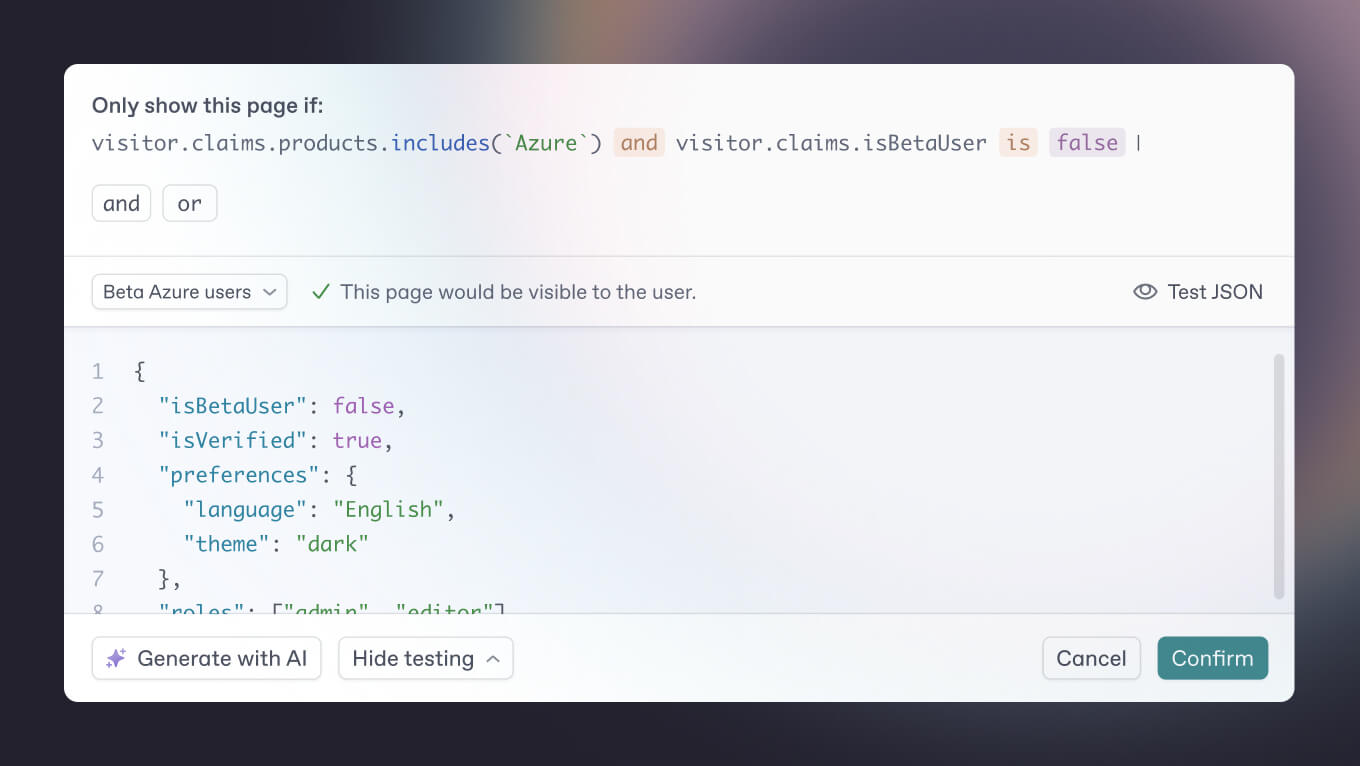Click line number 7 in editor gutter
Screen dimensions: 1360x766
[x=98, y=579]
